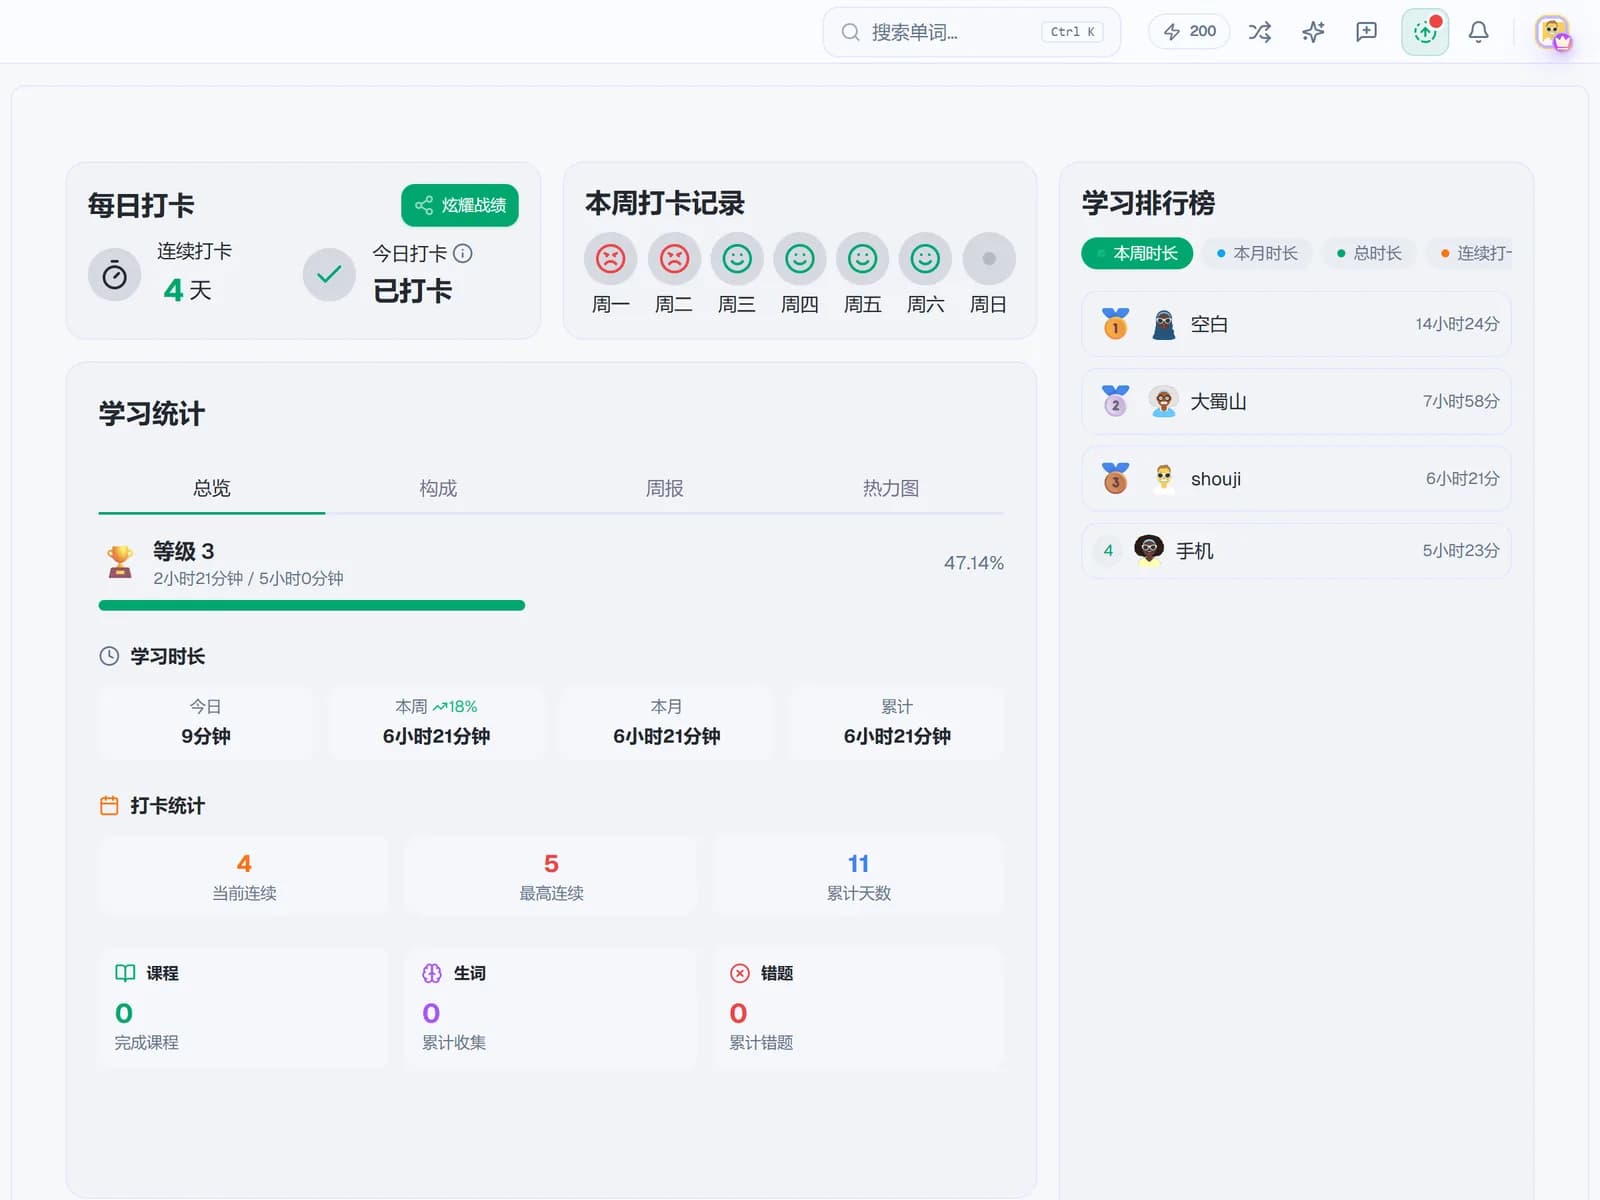This screenshot has height=1200, width=1600.
Task: Switch to the 周报 tab
Action: coord(665,488)
